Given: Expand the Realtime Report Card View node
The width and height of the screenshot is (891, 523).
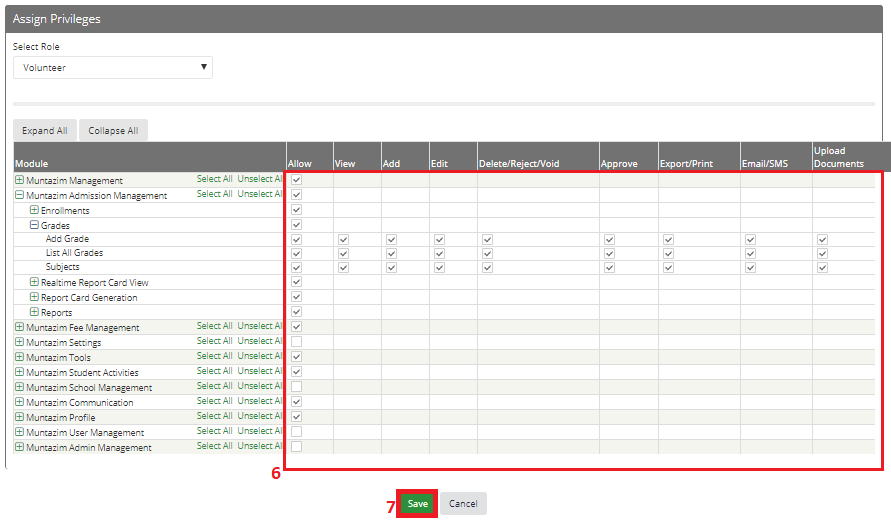Looking at the screenshot, I should [34, 281].
